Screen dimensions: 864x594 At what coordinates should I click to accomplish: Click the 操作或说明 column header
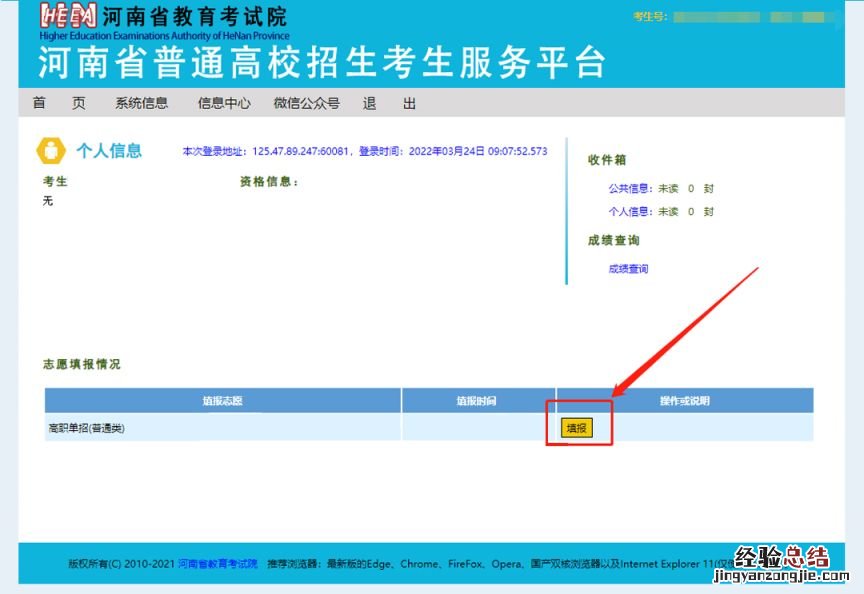684,401
